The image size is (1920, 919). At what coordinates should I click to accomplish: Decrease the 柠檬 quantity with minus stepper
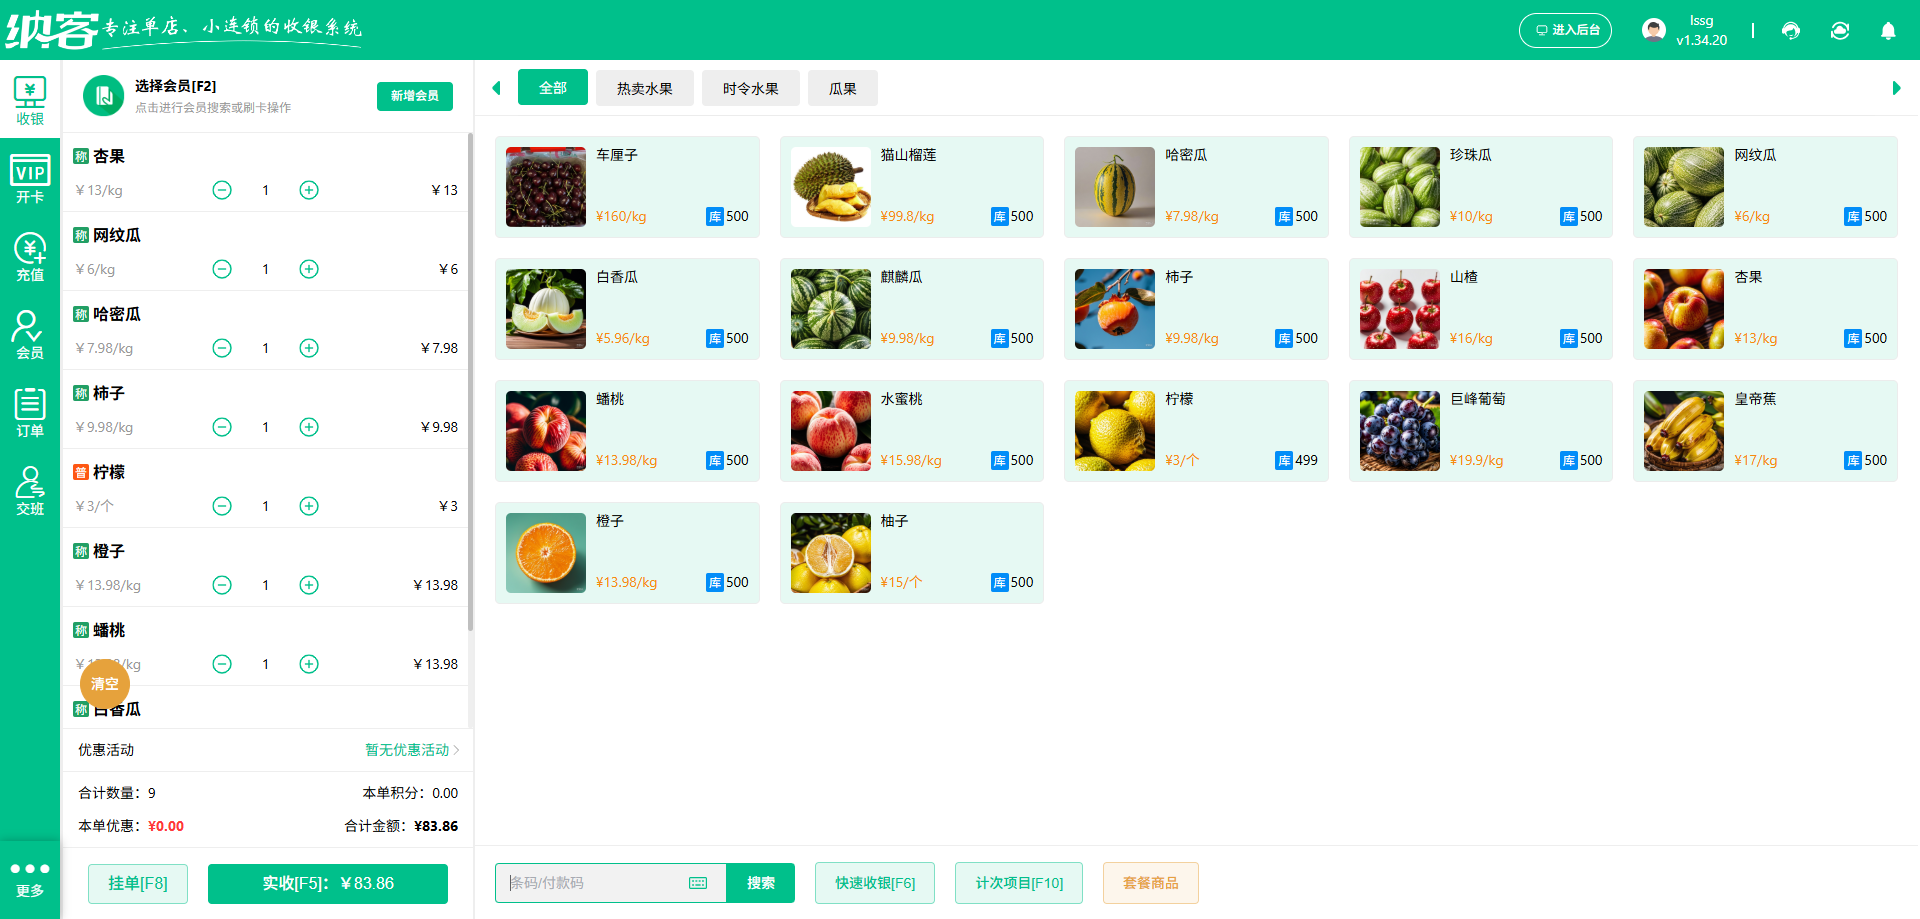[x=222, y=505]
